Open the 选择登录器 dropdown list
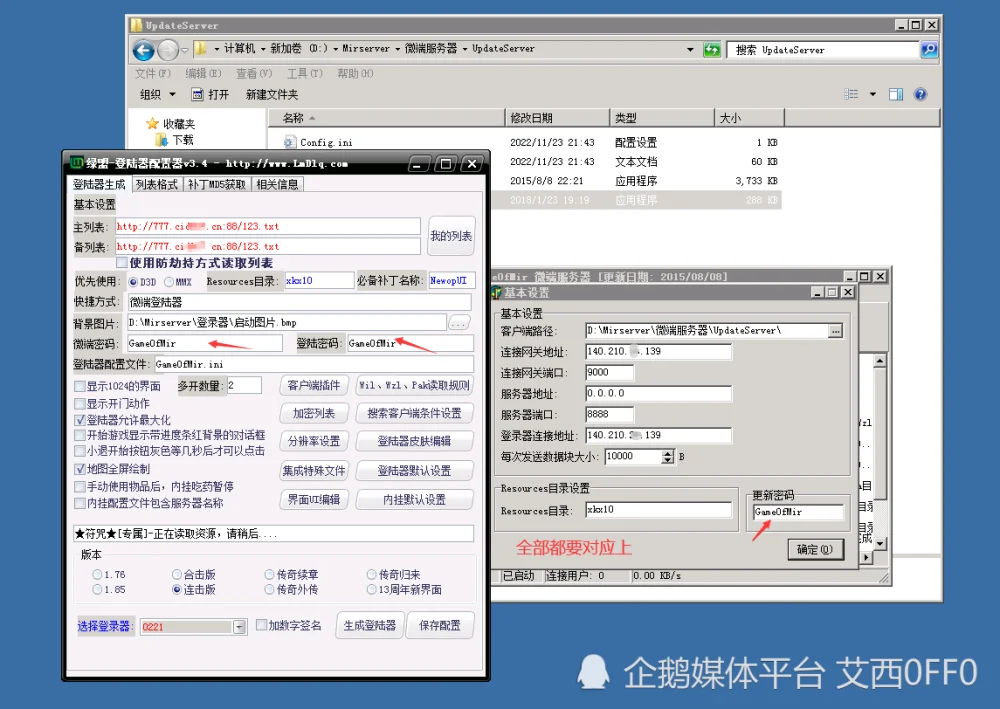Screen dimensions: 1000x709 (x=239, y=627)
